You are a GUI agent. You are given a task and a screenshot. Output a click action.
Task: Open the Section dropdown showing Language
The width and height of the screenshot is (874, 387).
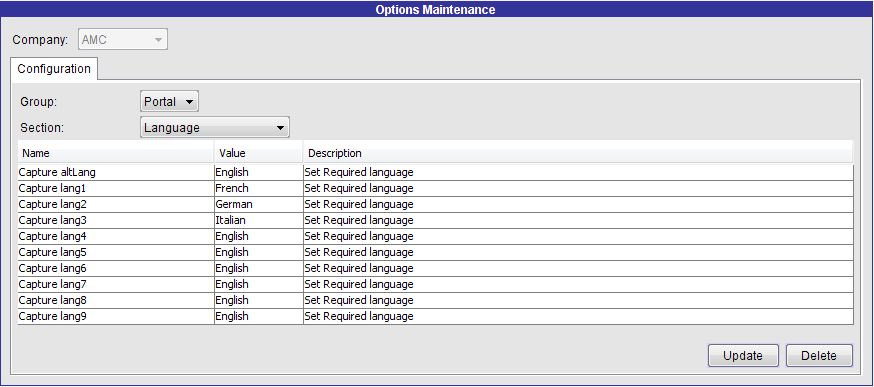(x=215, y=128)
